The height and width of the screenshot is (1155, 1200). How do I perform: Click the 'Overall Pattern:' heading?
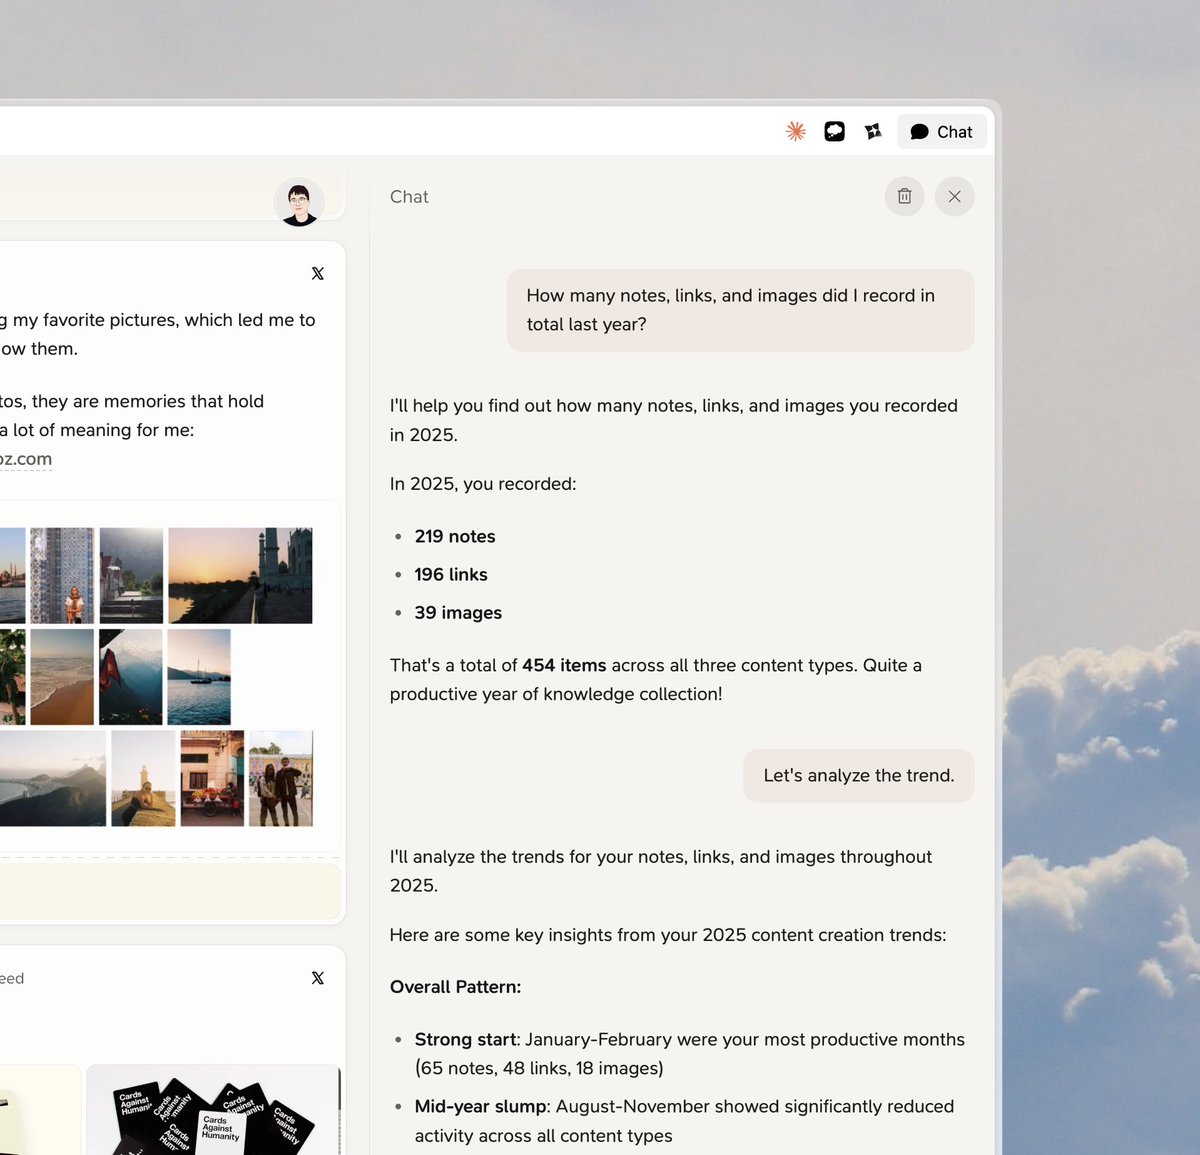(x=455, y=986)
